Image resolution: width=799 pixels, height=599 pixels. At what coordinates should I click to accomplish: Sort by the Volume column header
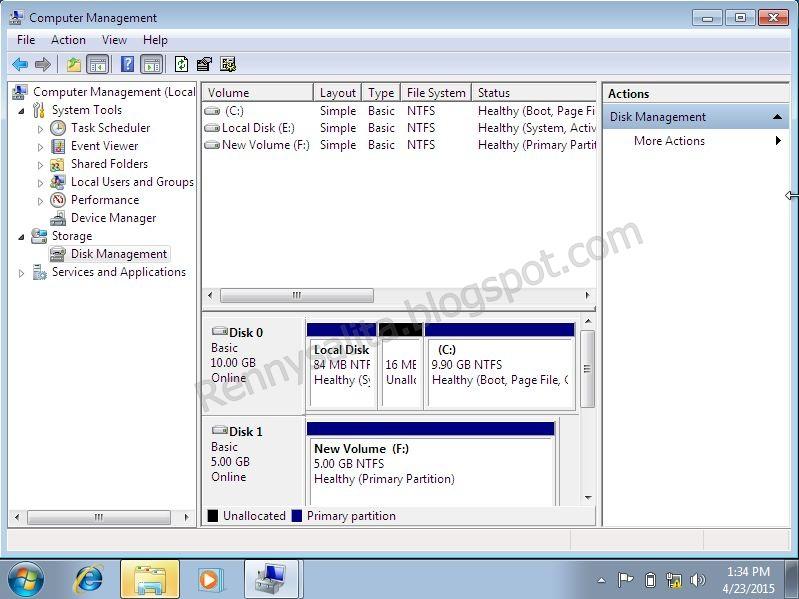point(258,93)
